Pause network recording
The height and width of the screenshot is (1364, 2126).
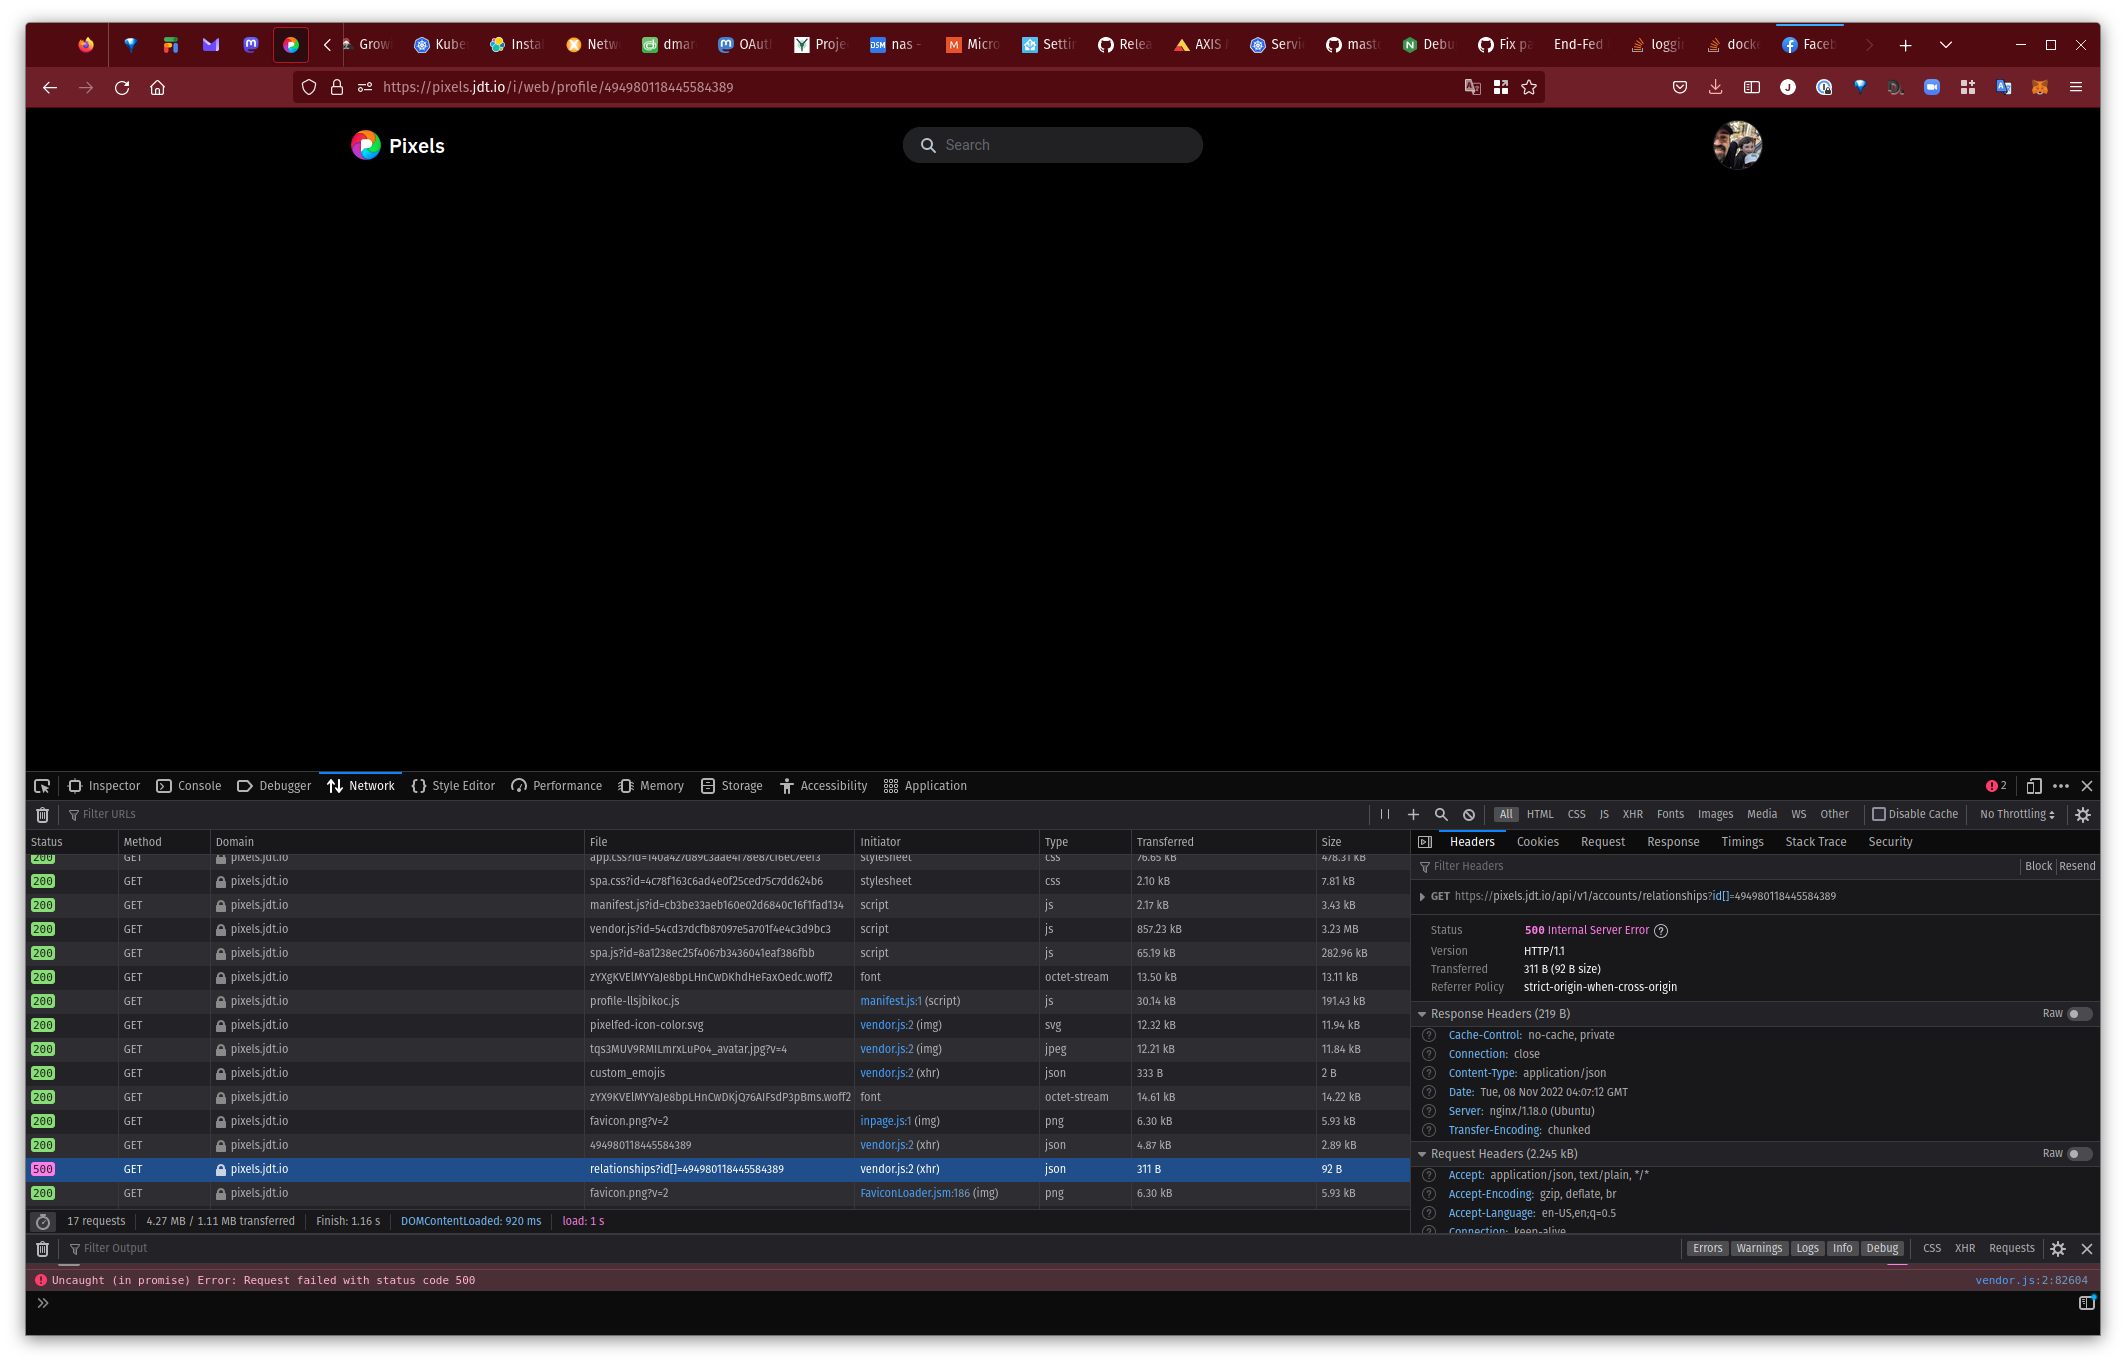pyautogui.click(x=1385, y=815)
